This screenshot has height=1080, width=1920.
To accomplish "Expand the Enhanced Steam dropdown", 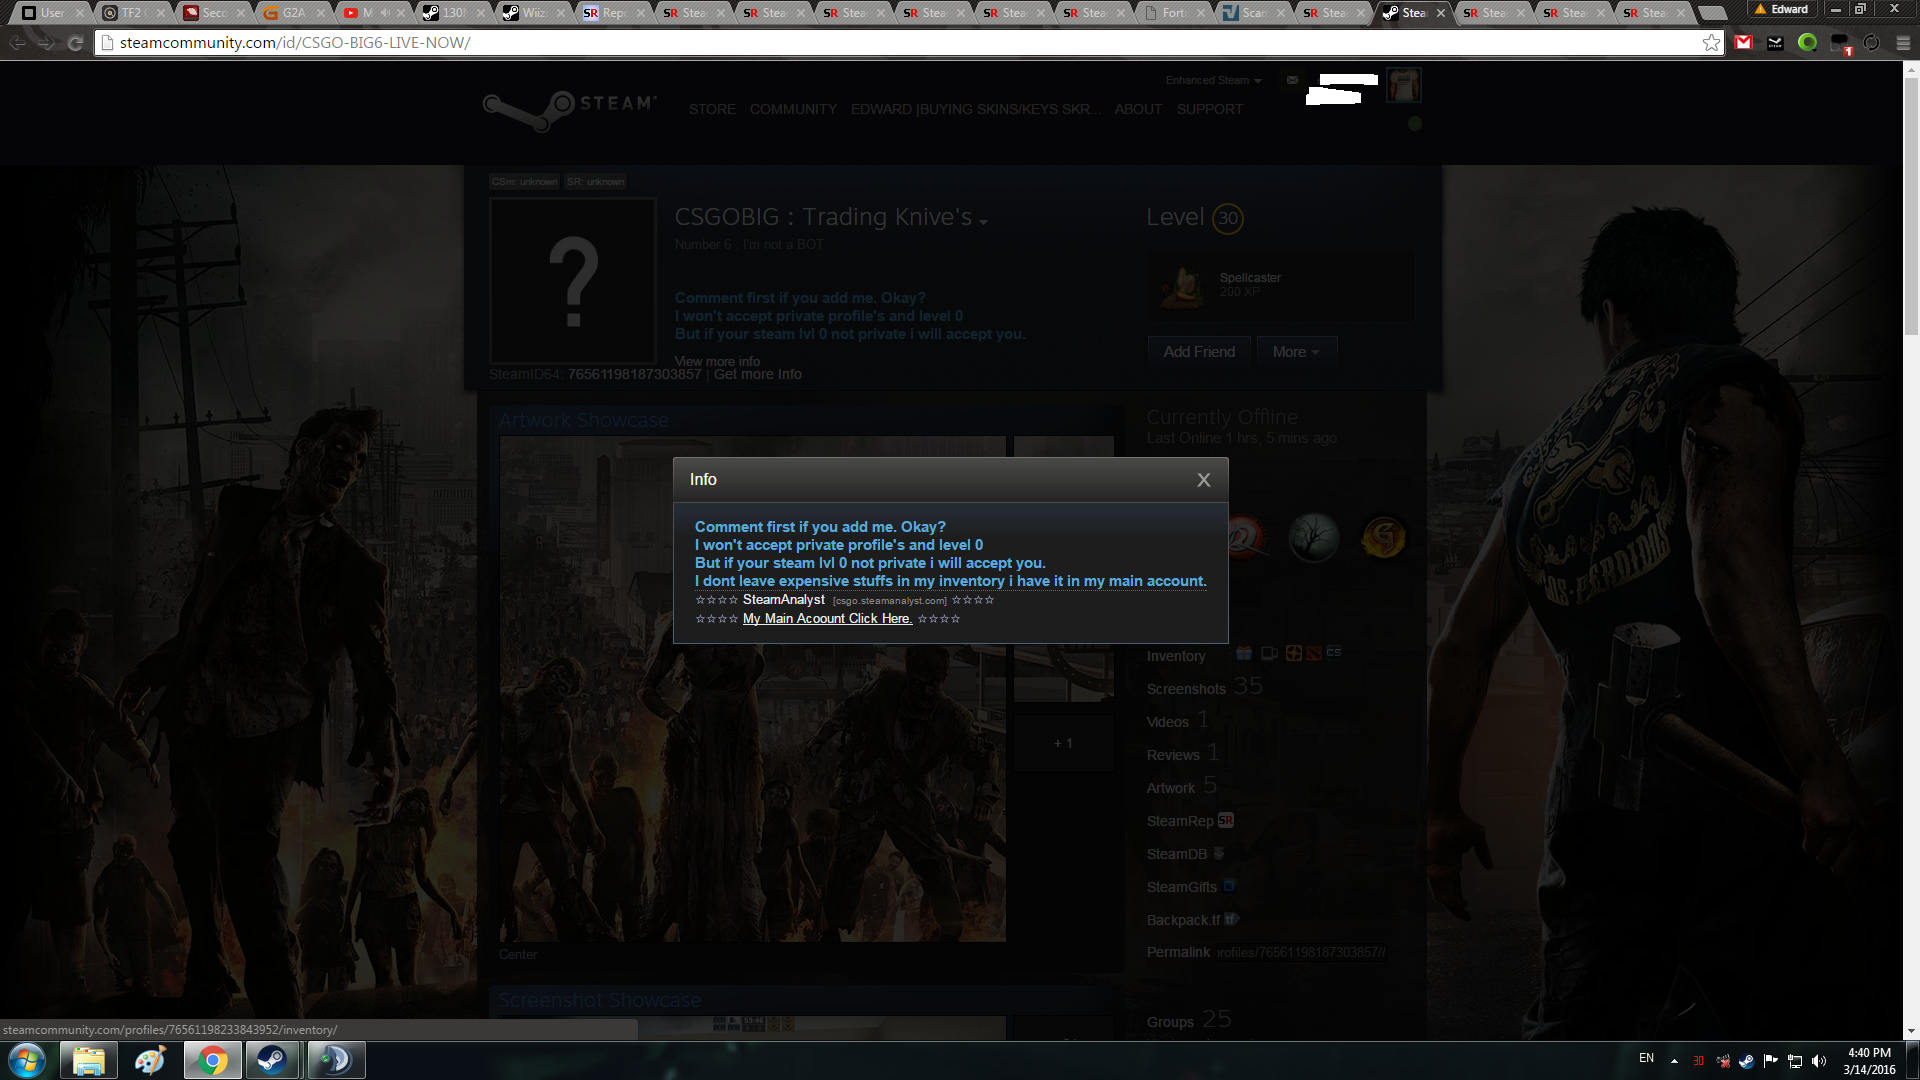I will click(x=1213, y=80).
